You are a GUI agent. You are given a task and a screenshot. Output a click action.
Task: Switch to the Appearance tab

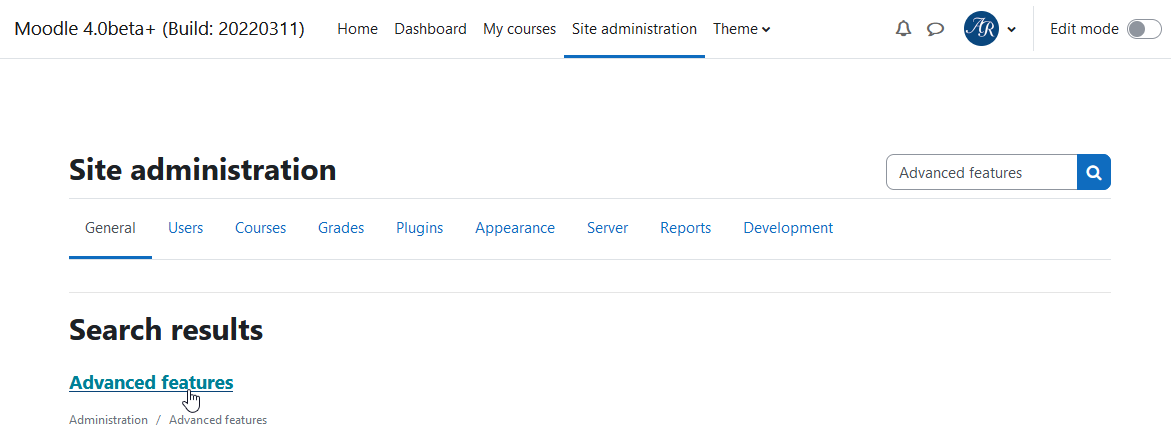(515, 228)
